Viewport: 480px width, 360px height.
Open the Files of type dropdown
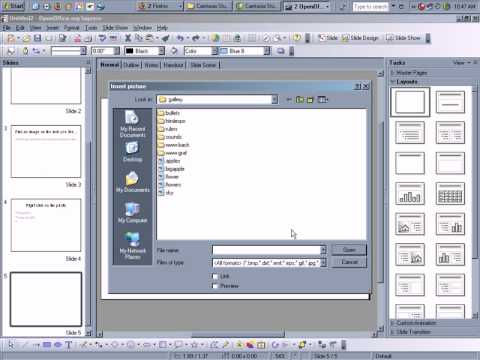[323, 263]
